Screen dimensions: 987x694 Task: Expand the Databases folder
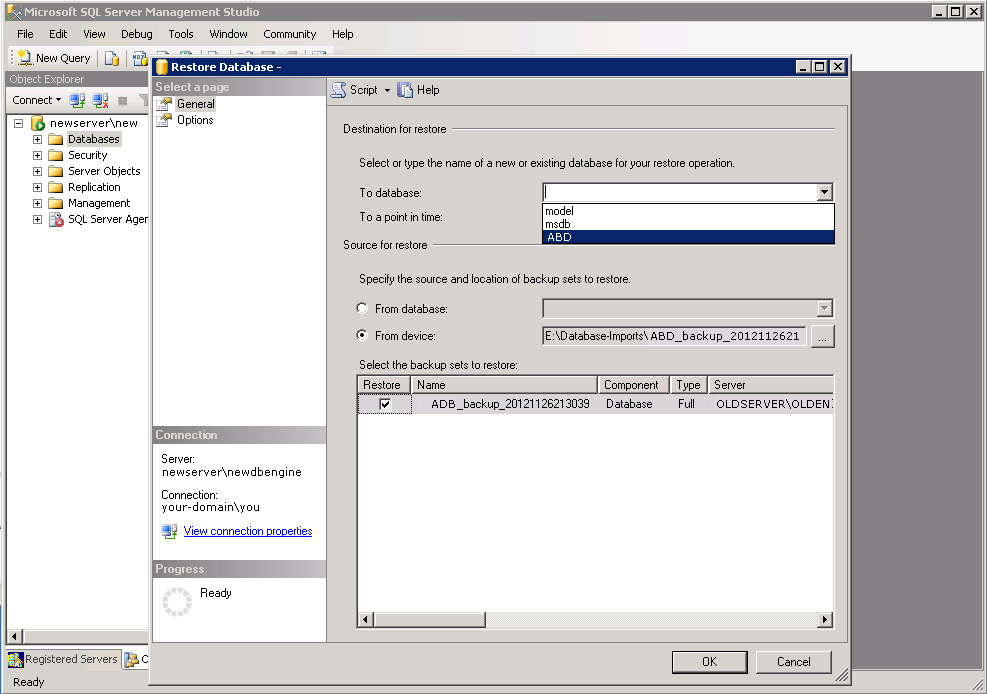[x=37, y=139]
